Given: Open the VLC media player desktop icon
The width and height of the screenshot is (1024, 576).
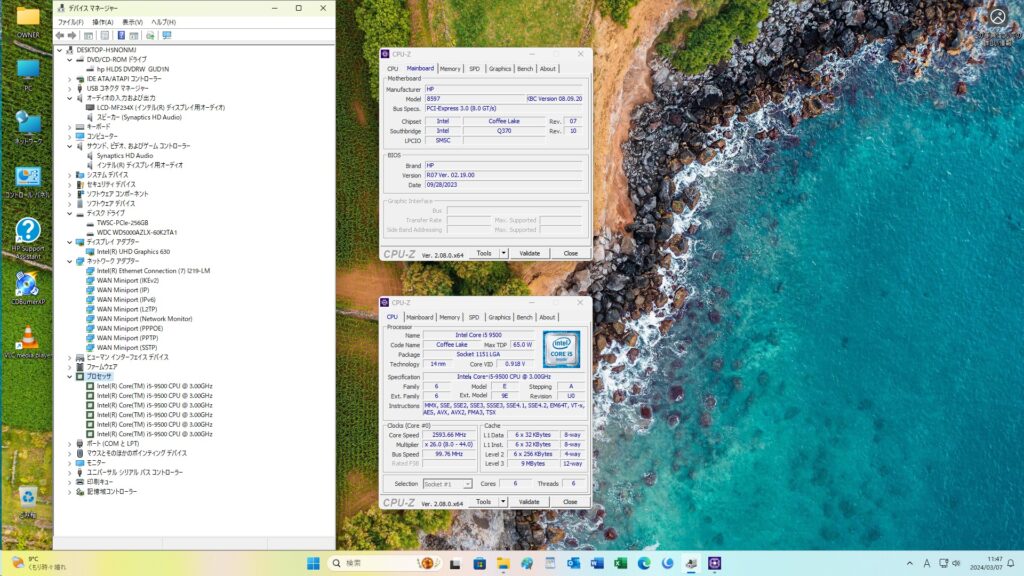Looking at the screenshot, I should (27, 340).
